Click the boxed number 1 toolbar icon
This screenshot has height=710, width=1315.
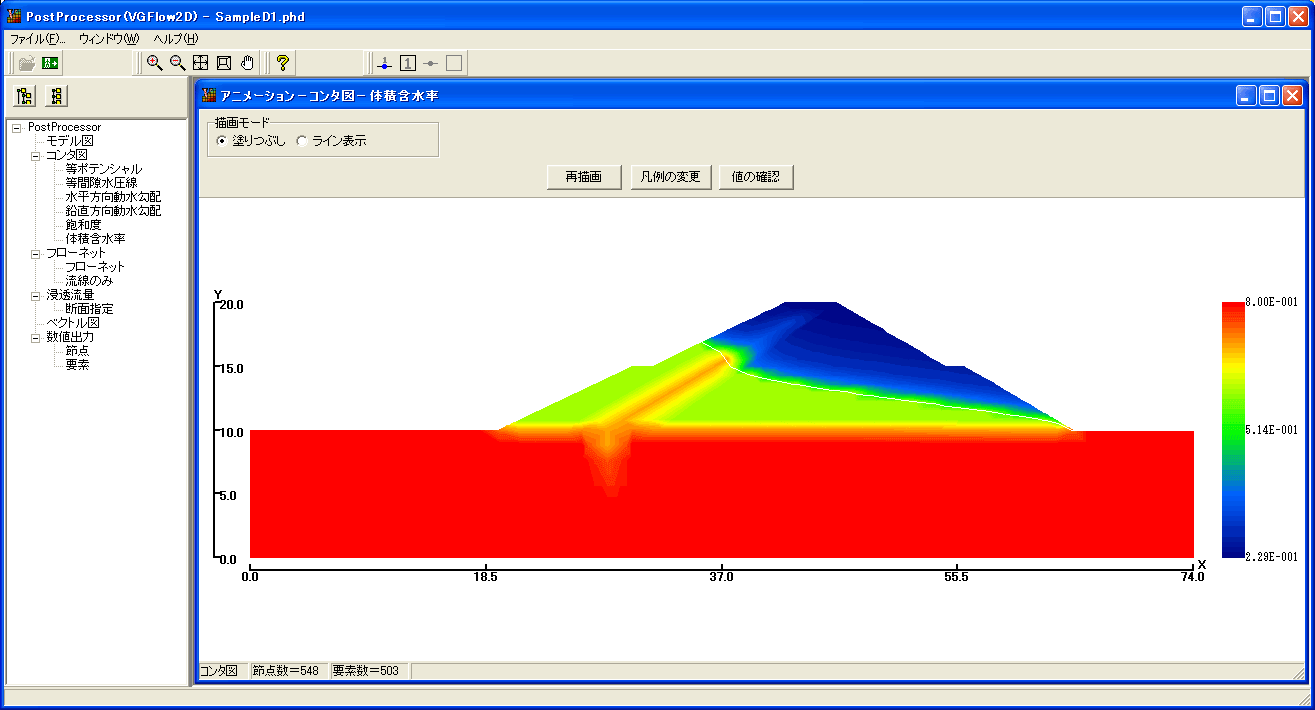pyautogui.click(x=408, y=63)
